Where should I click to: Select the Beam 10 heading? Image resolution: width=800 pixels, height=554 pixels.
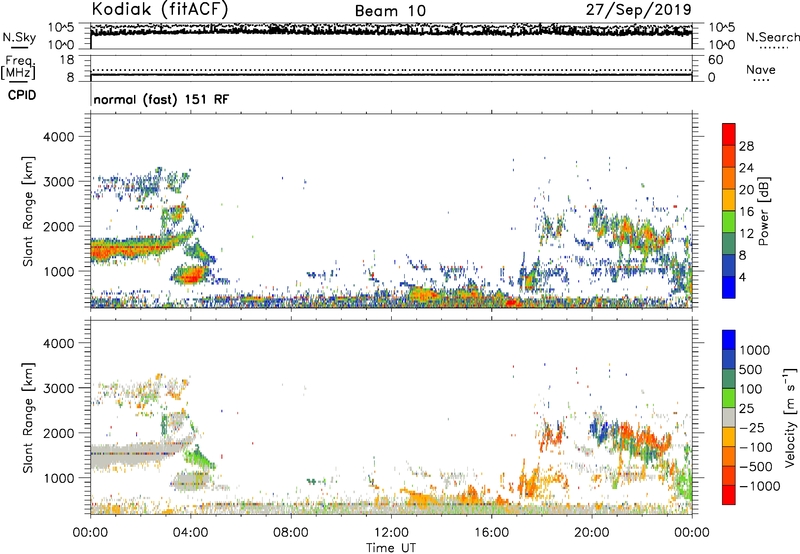click(x=390, y=11)
